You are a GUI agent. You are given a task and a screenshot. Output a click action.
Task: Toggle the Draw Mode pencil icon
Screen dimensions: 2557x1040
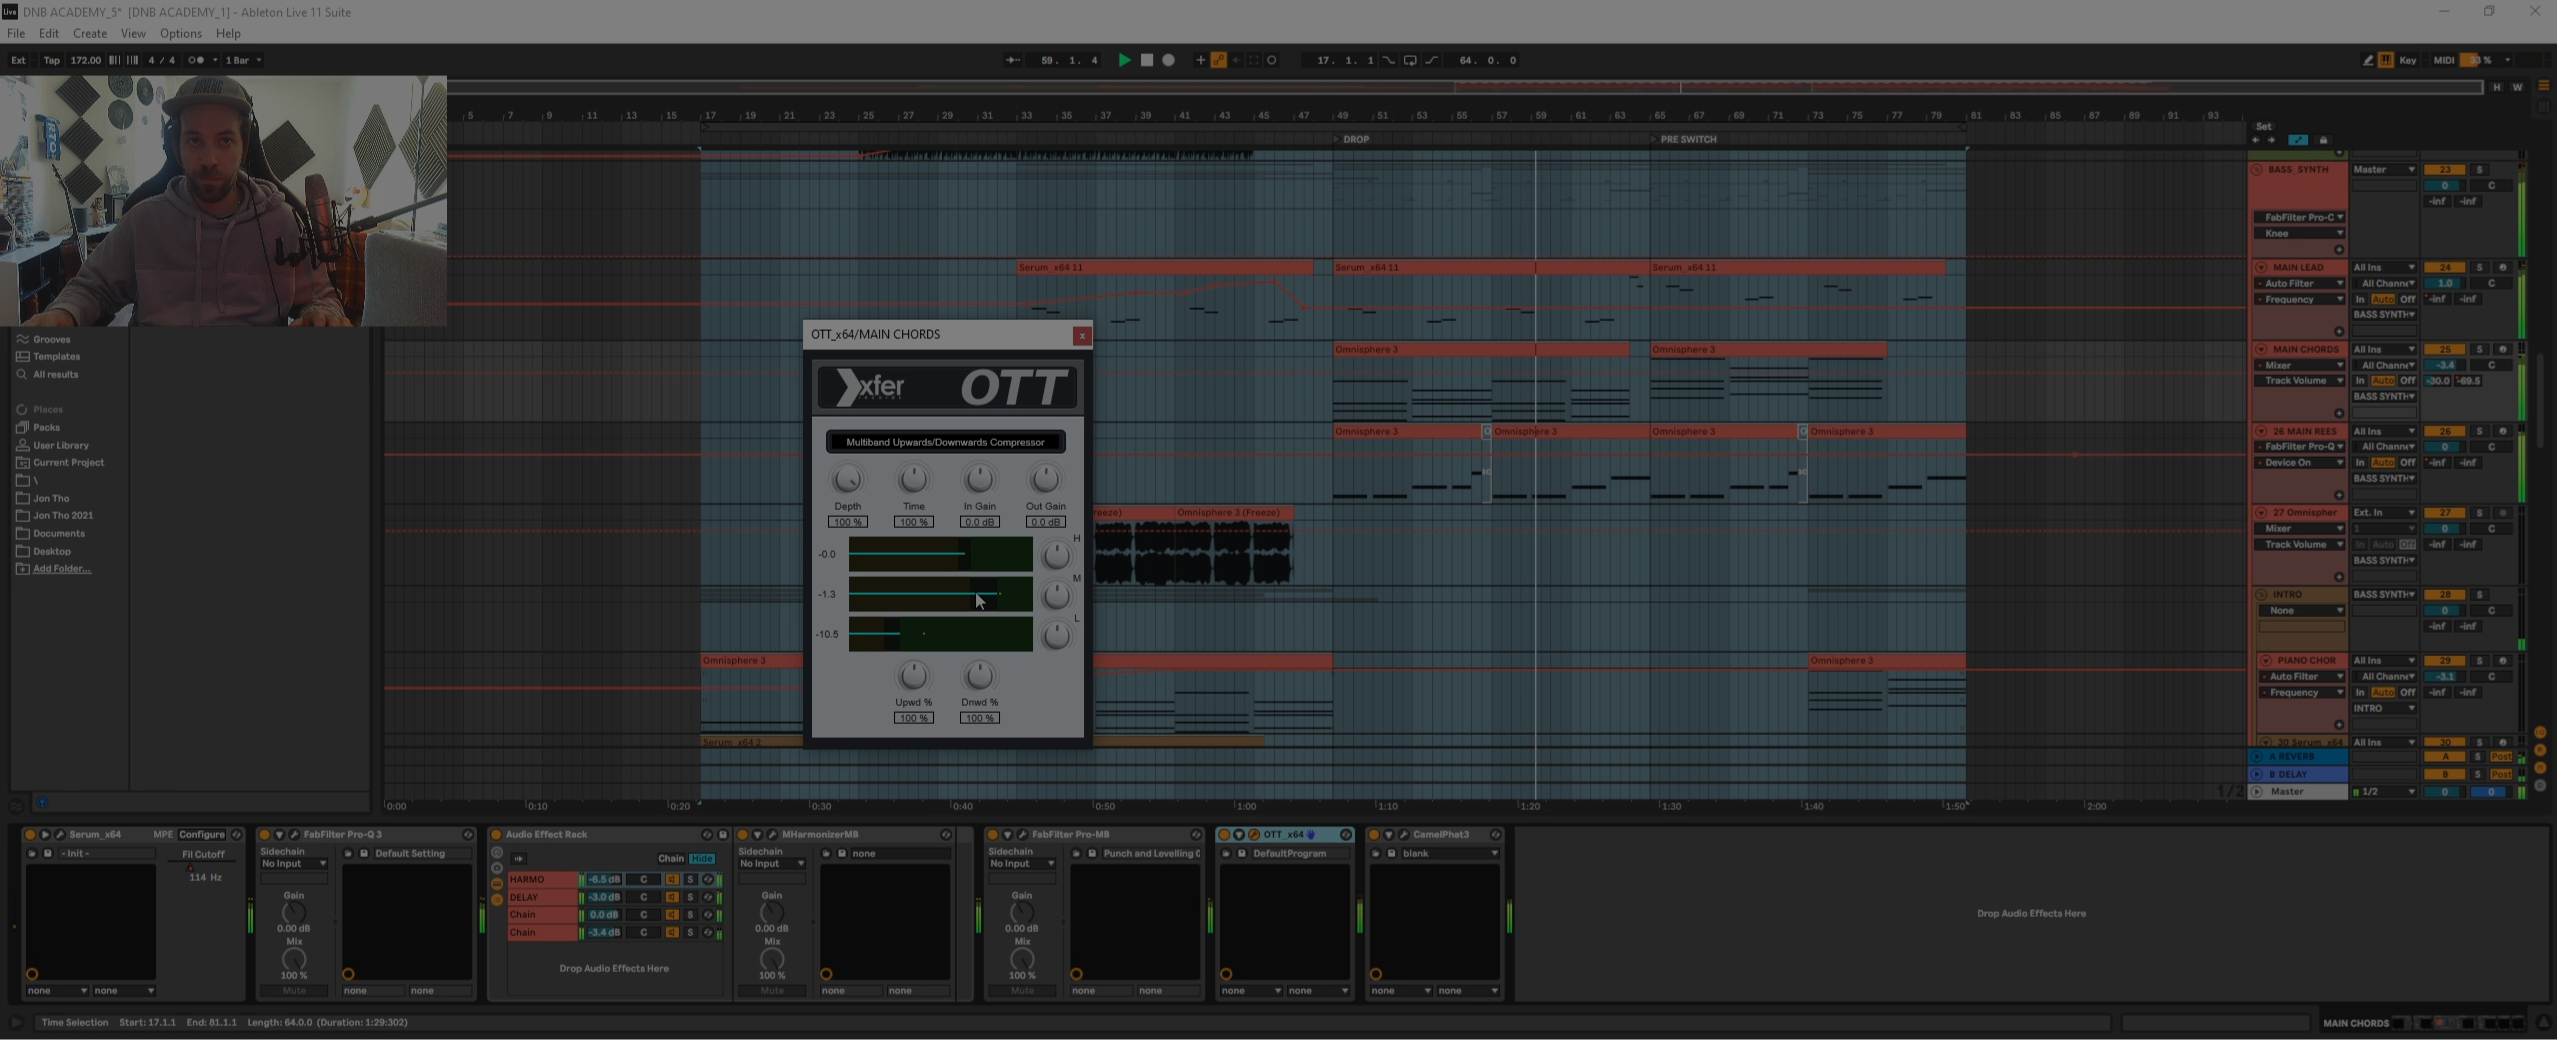pyautogui.click(x=2368, y=60)
